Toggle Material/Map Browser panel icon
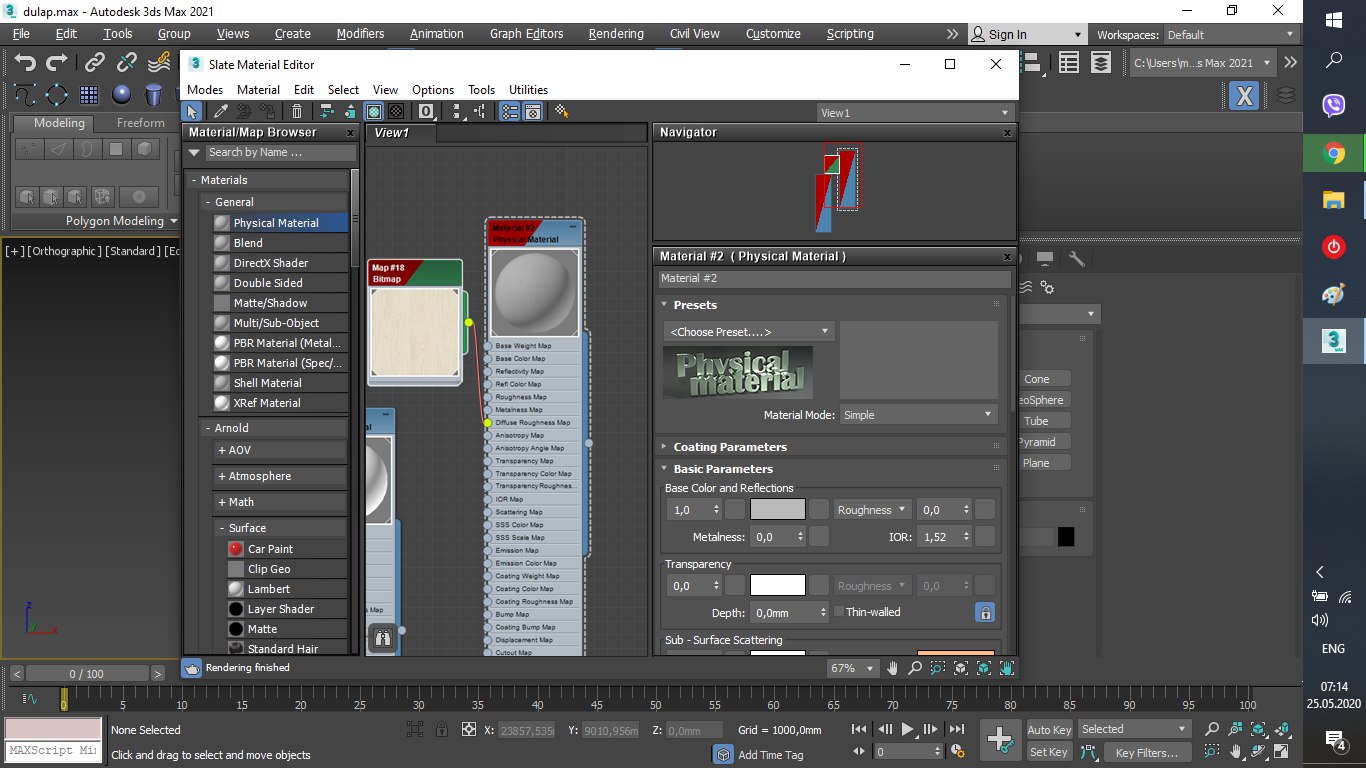 coord(510,112)
